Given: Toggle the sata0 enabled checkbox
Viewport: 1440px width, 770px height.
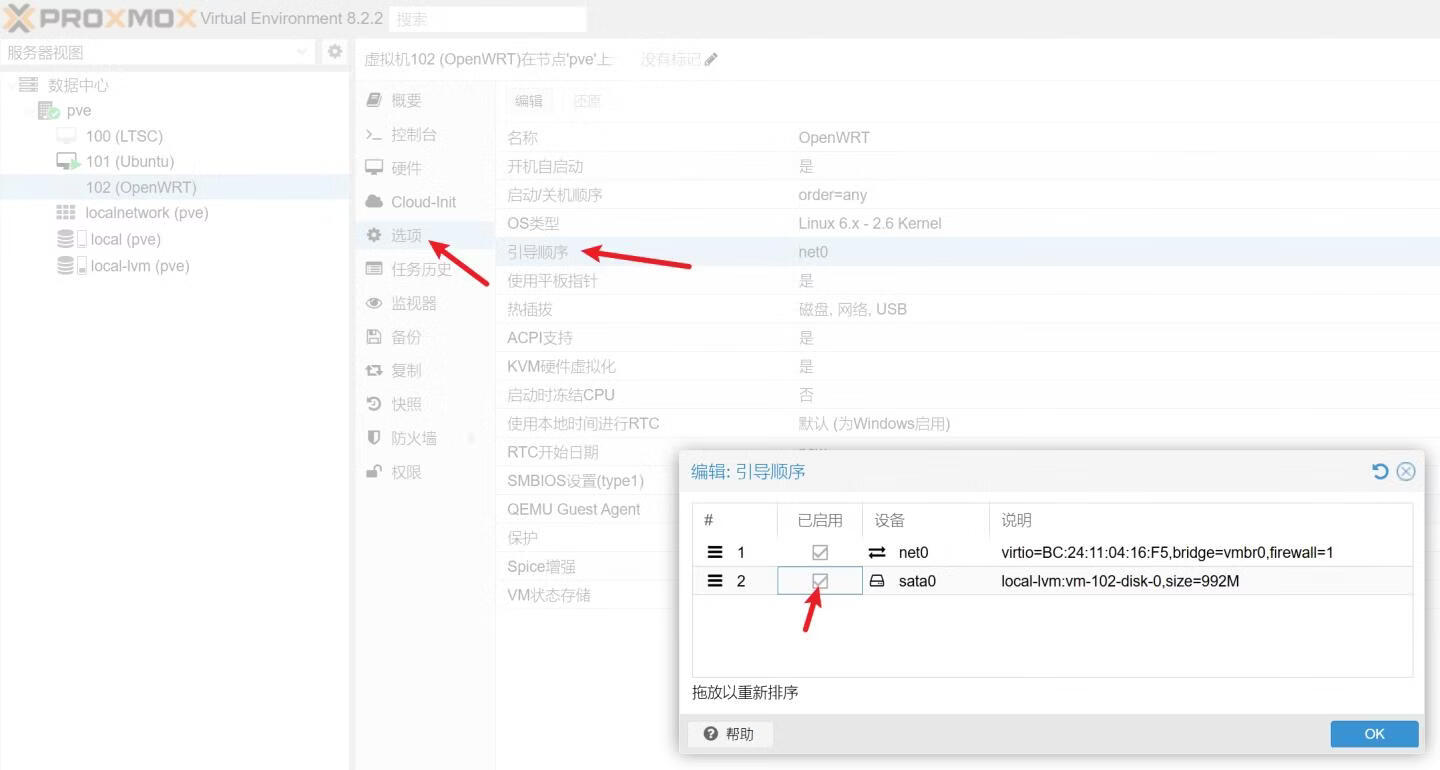Looking at the screenshot, I should click(820, 581).
